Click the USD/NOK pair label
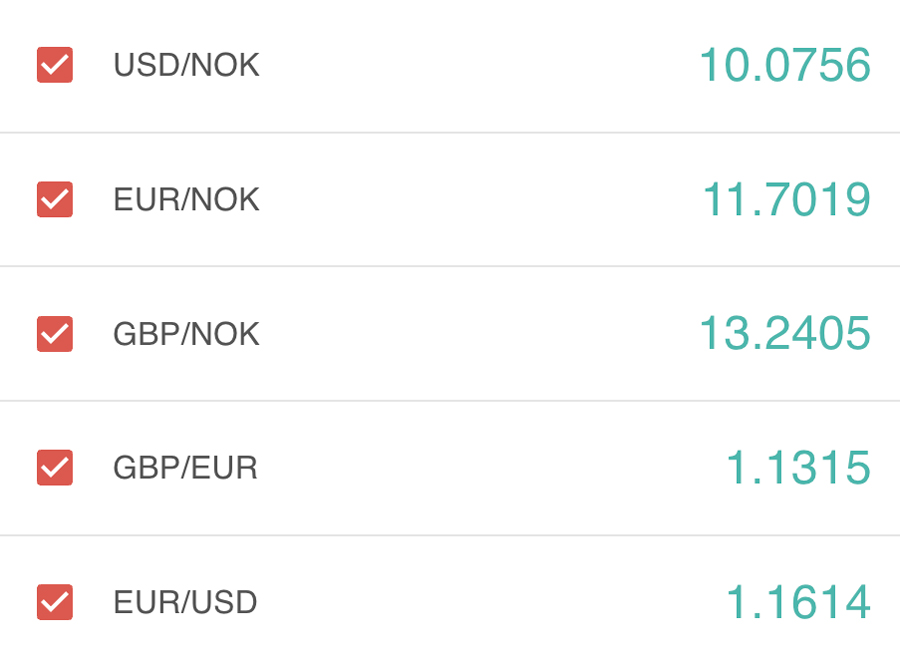 pyautogui.click(x=186, y=65)
